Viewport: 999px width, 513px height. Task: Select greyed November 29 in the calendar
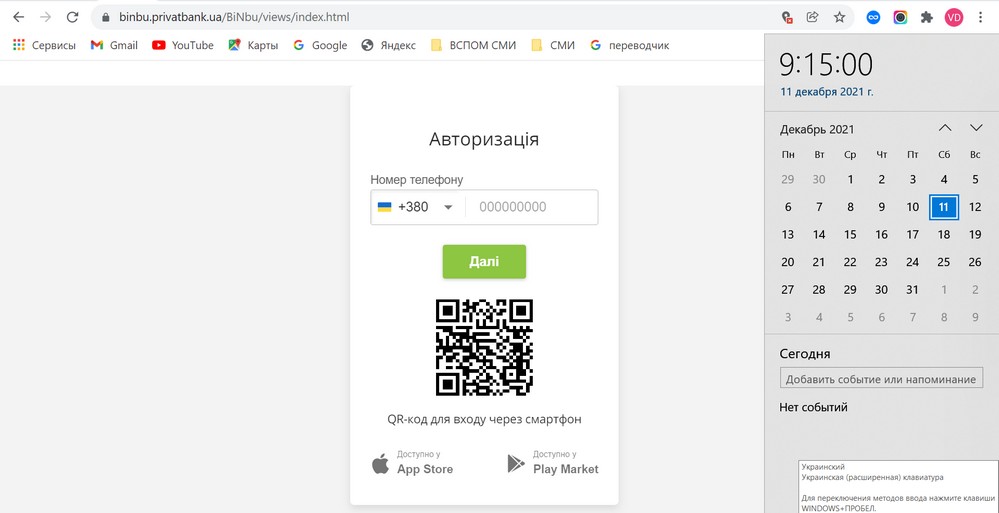[x=787, y=180]
